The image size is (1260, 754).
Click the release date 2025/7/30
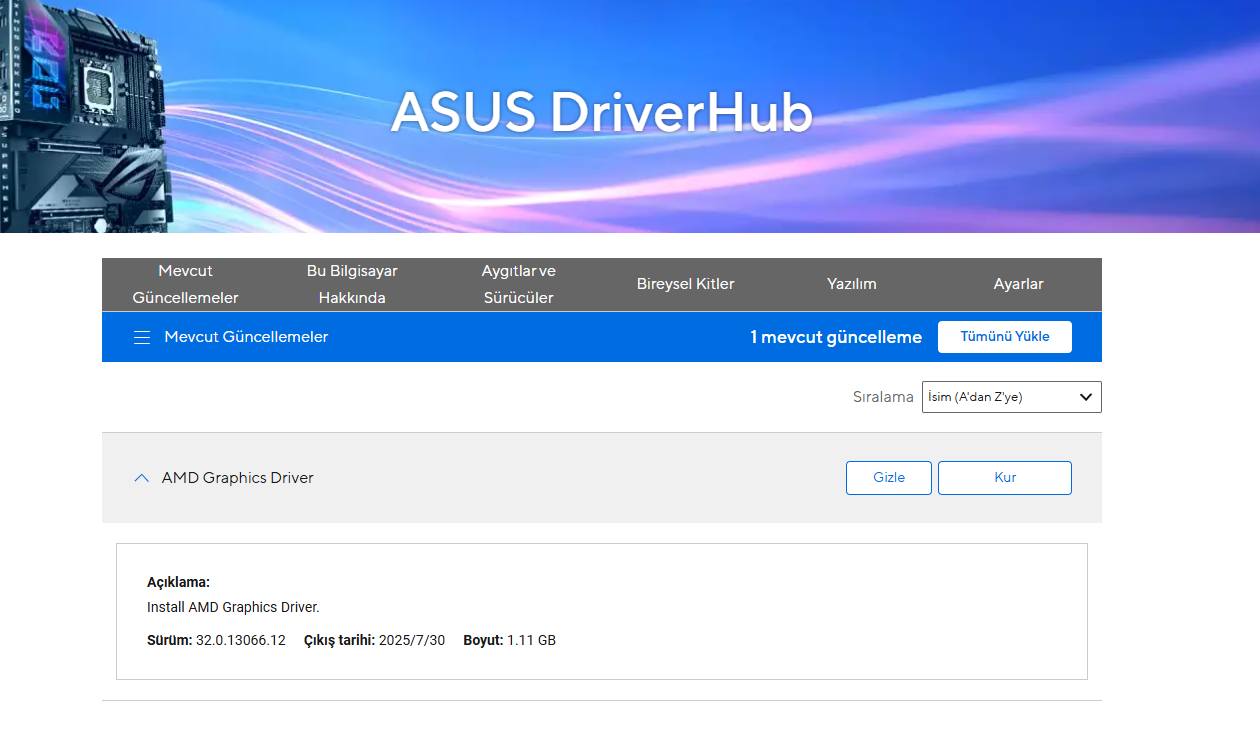click(x=412, y=640)
